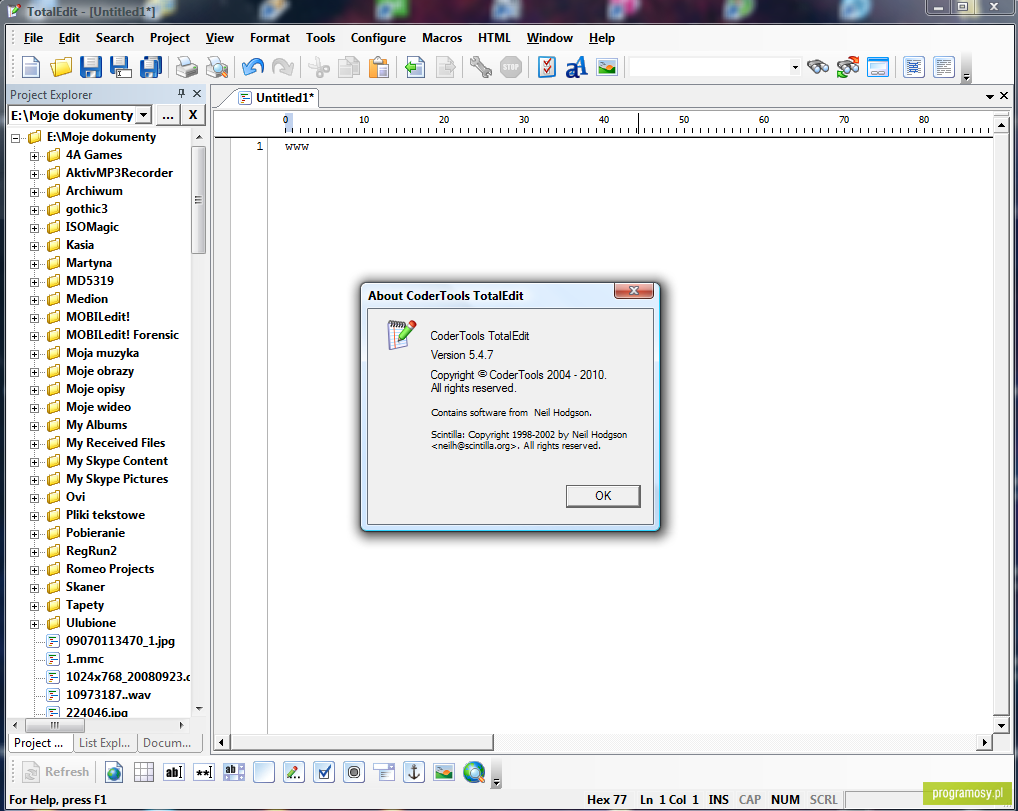The width and height of the screenshot is (1018, 811).
Task: Open Print Preview from toolbar
Action: coord(217,67)
